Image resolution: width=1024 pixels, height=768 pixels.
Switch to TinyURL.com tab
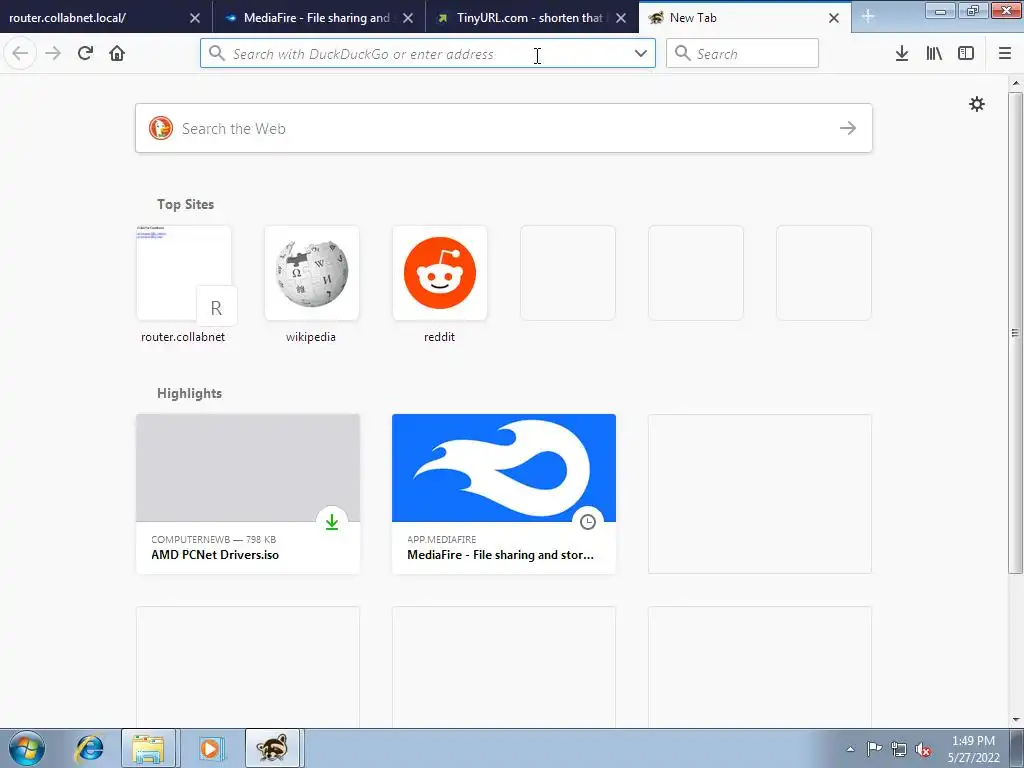[532, 18]
